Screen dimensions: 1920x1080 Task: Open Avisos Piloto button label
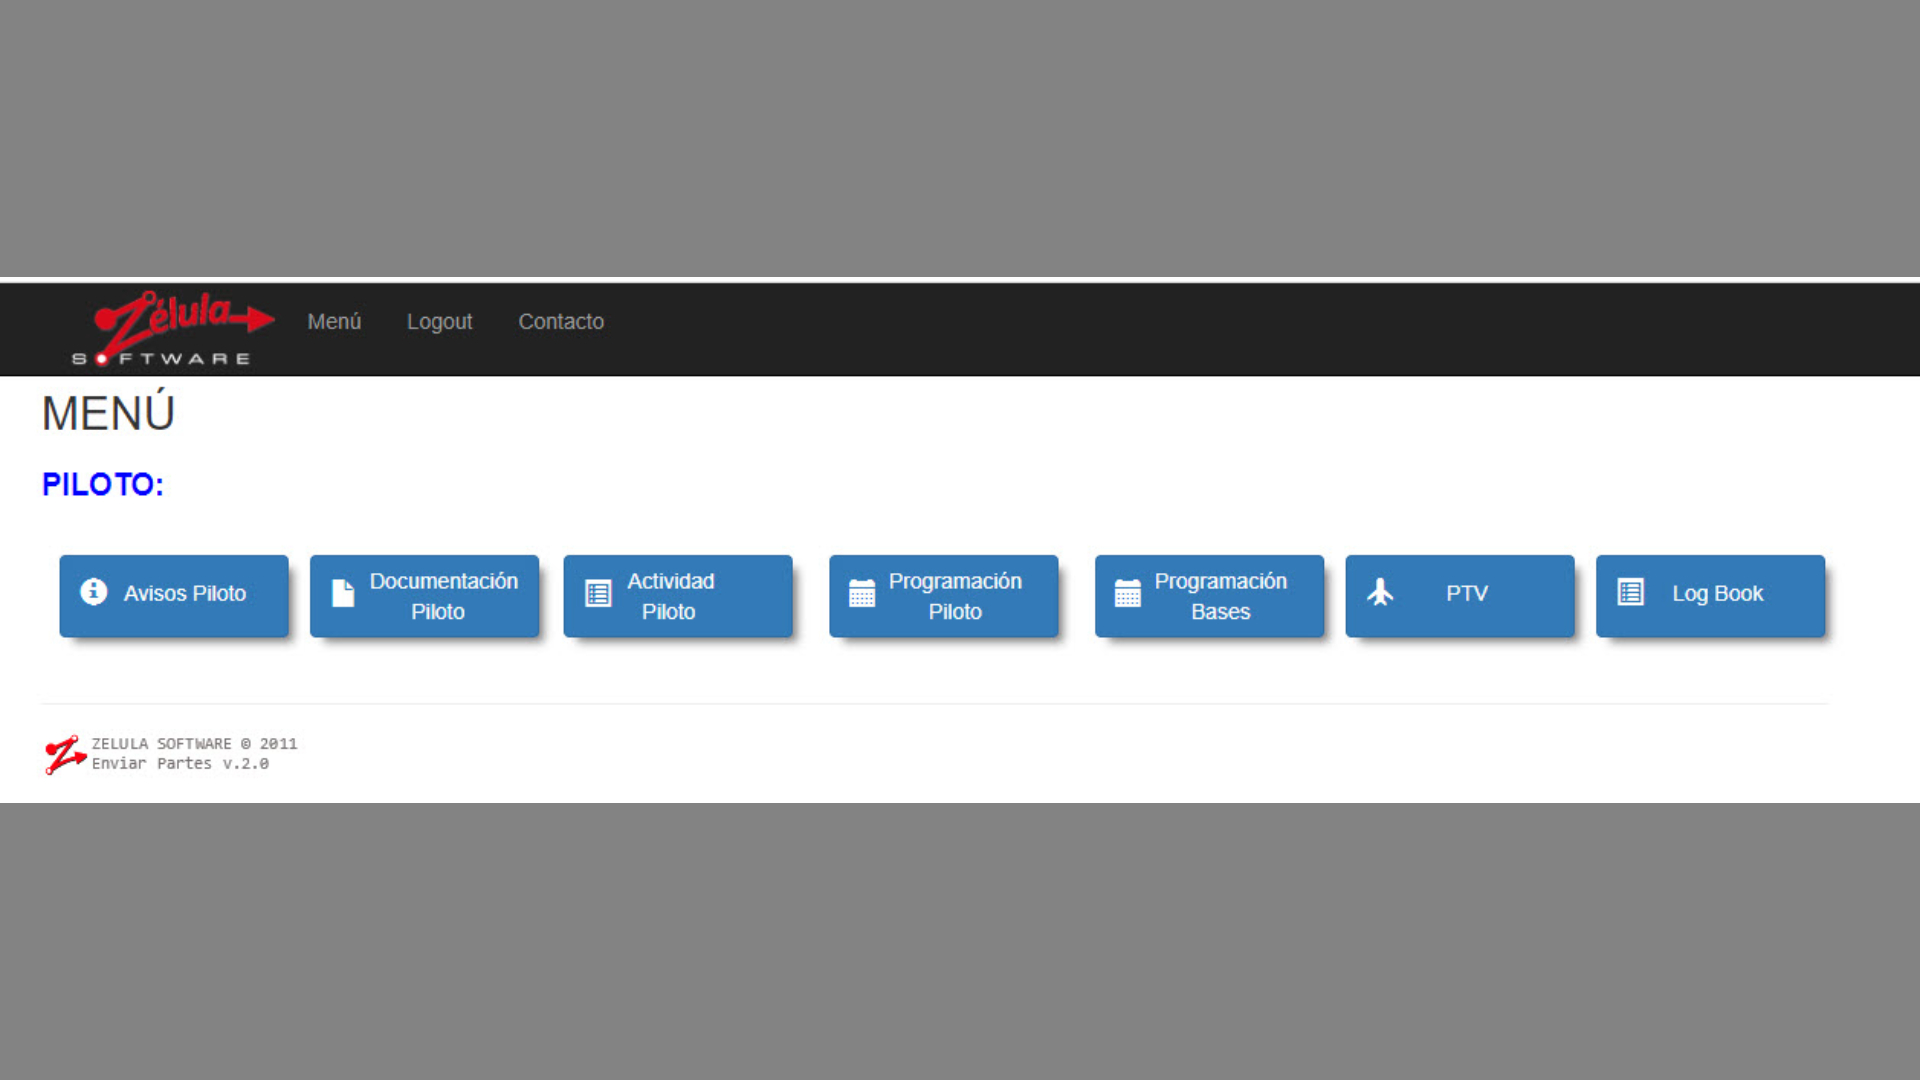click(x=185, y=594)
